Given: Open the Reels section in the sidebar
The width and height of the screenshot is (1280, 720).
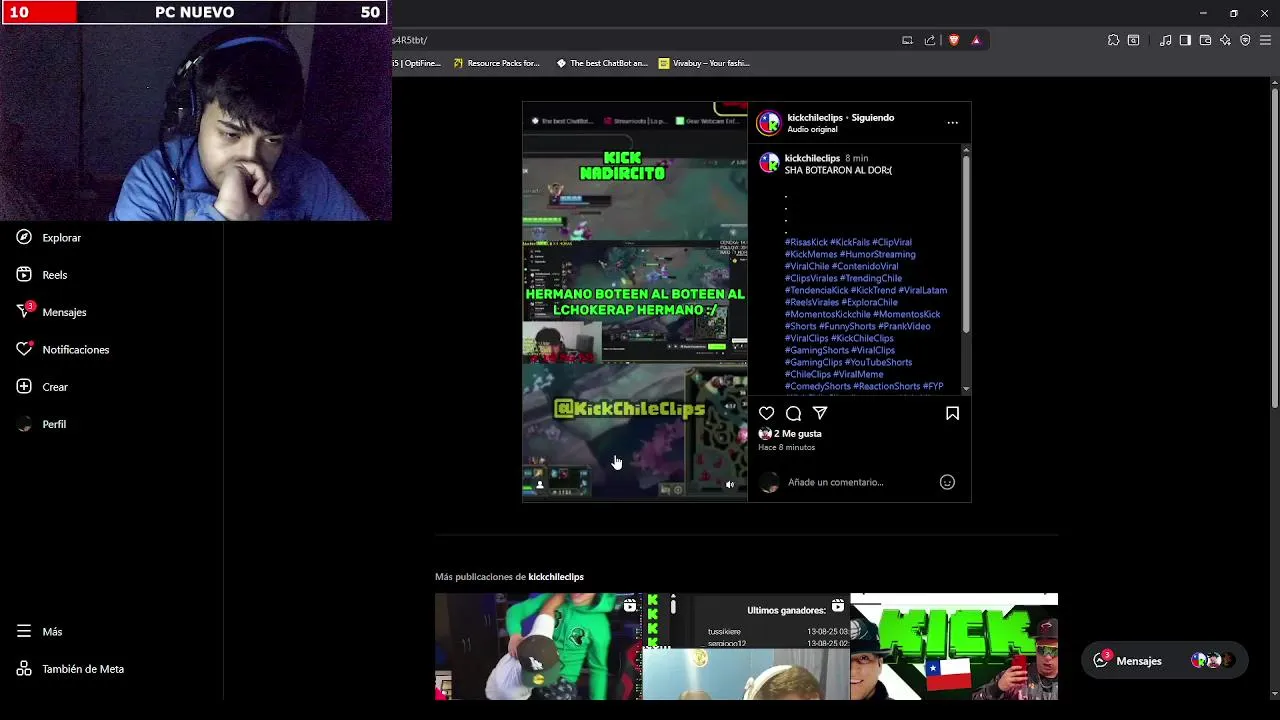Looking at the screenshot, I should (41, 275).
